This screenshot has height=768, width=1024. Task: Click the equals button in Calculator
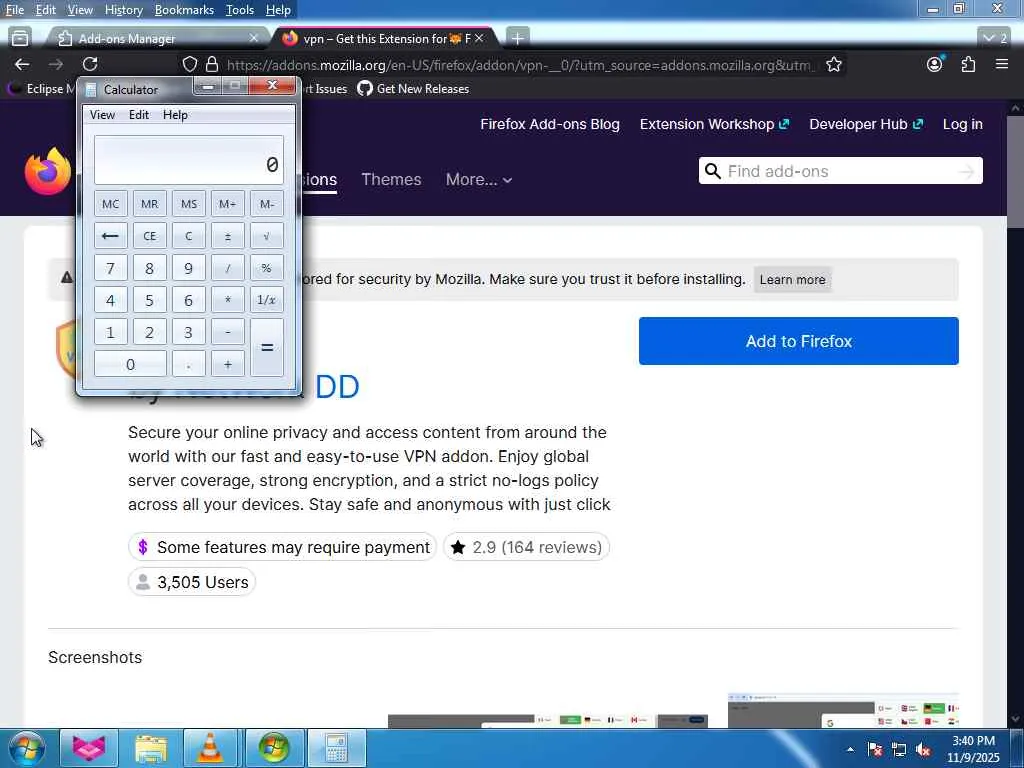[266, 347]
